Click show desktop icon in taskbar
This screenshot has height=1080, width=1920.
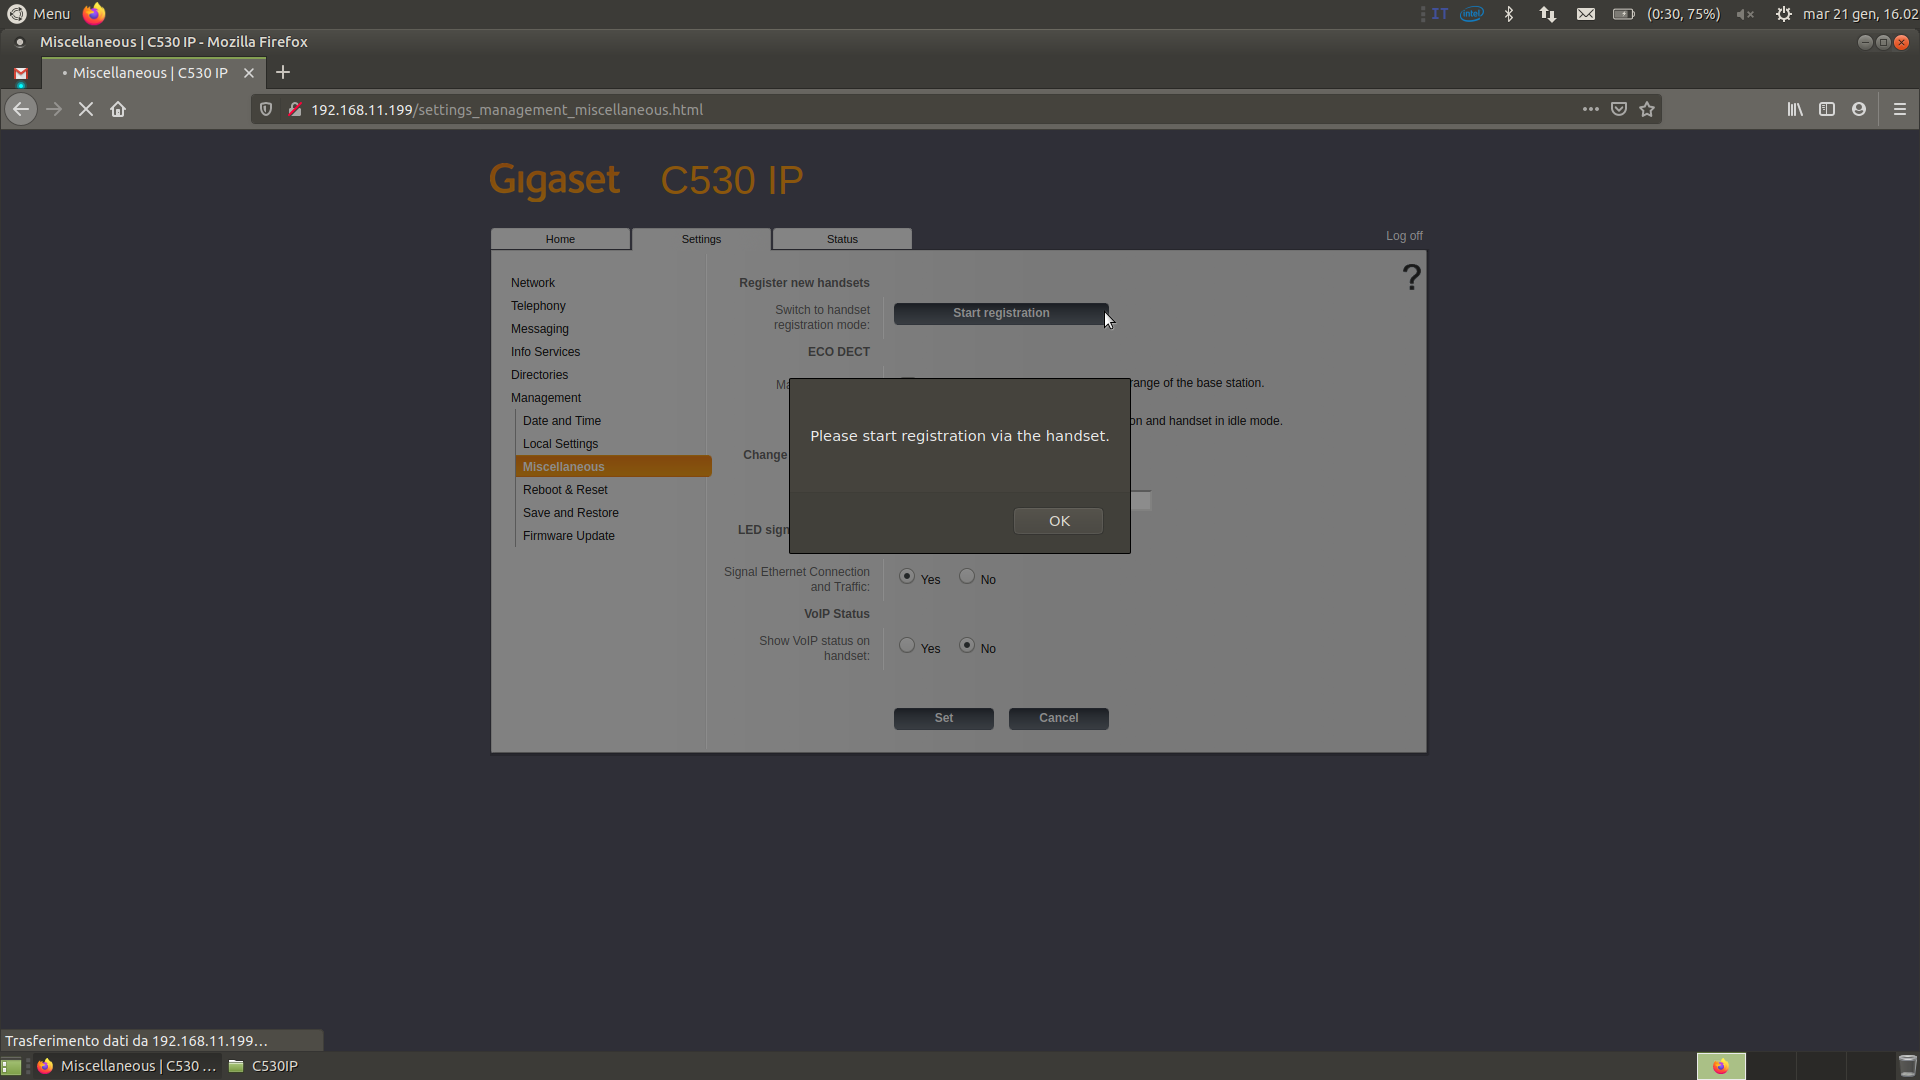point(11,1066)
